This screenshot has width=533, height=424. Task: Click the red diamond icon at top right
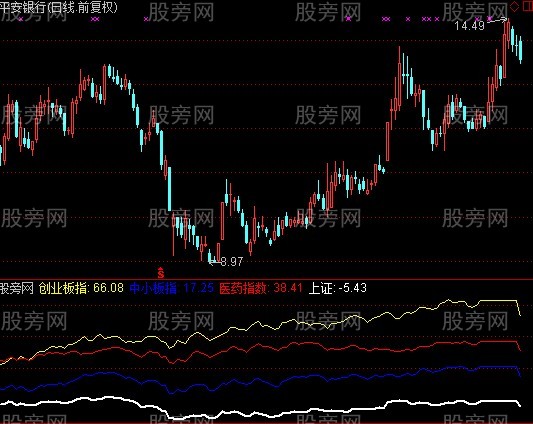[515, 6]
